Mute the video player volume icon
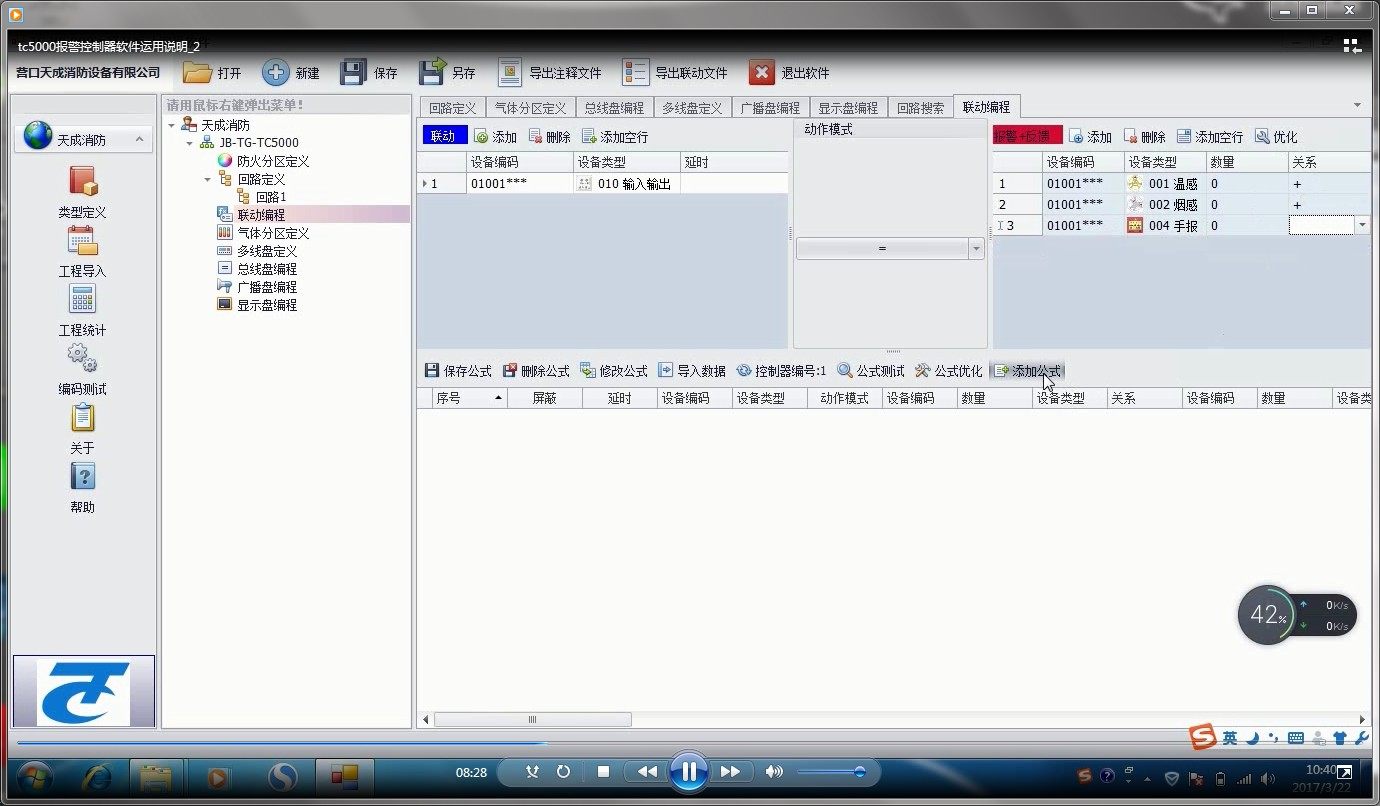The width and height of the screenshot is (1380, 806). [x=774, y=772]
